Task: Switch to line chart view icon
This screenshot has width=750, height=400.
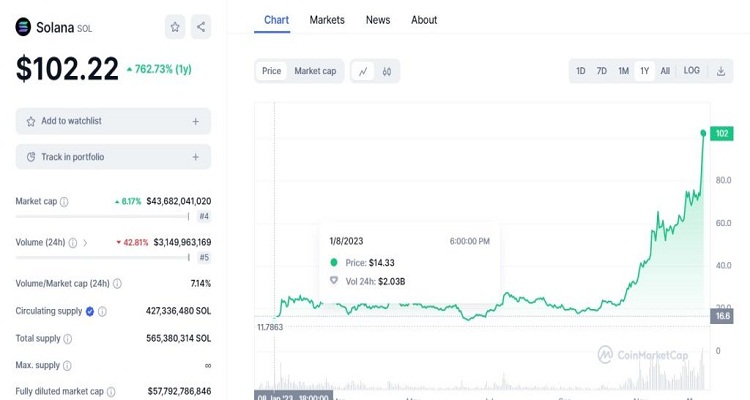Action: (x=362, y=71)
